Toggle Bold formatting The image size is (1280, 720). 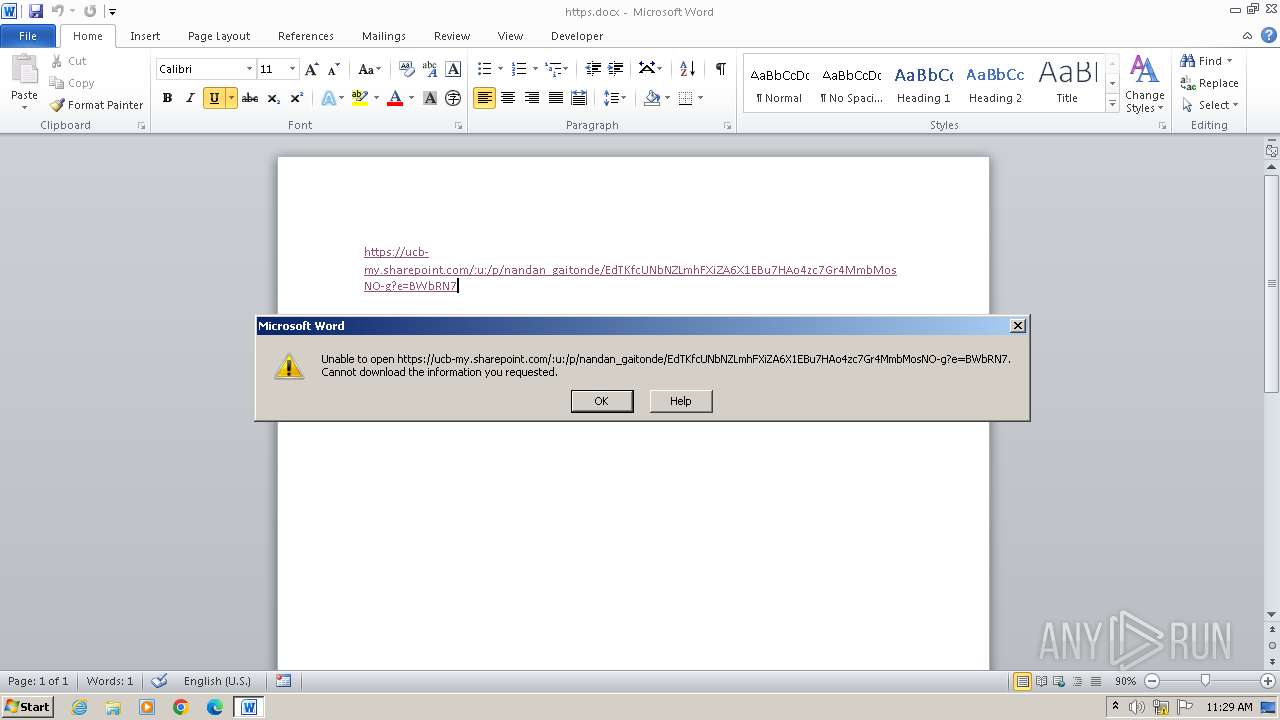pos(167,98)
